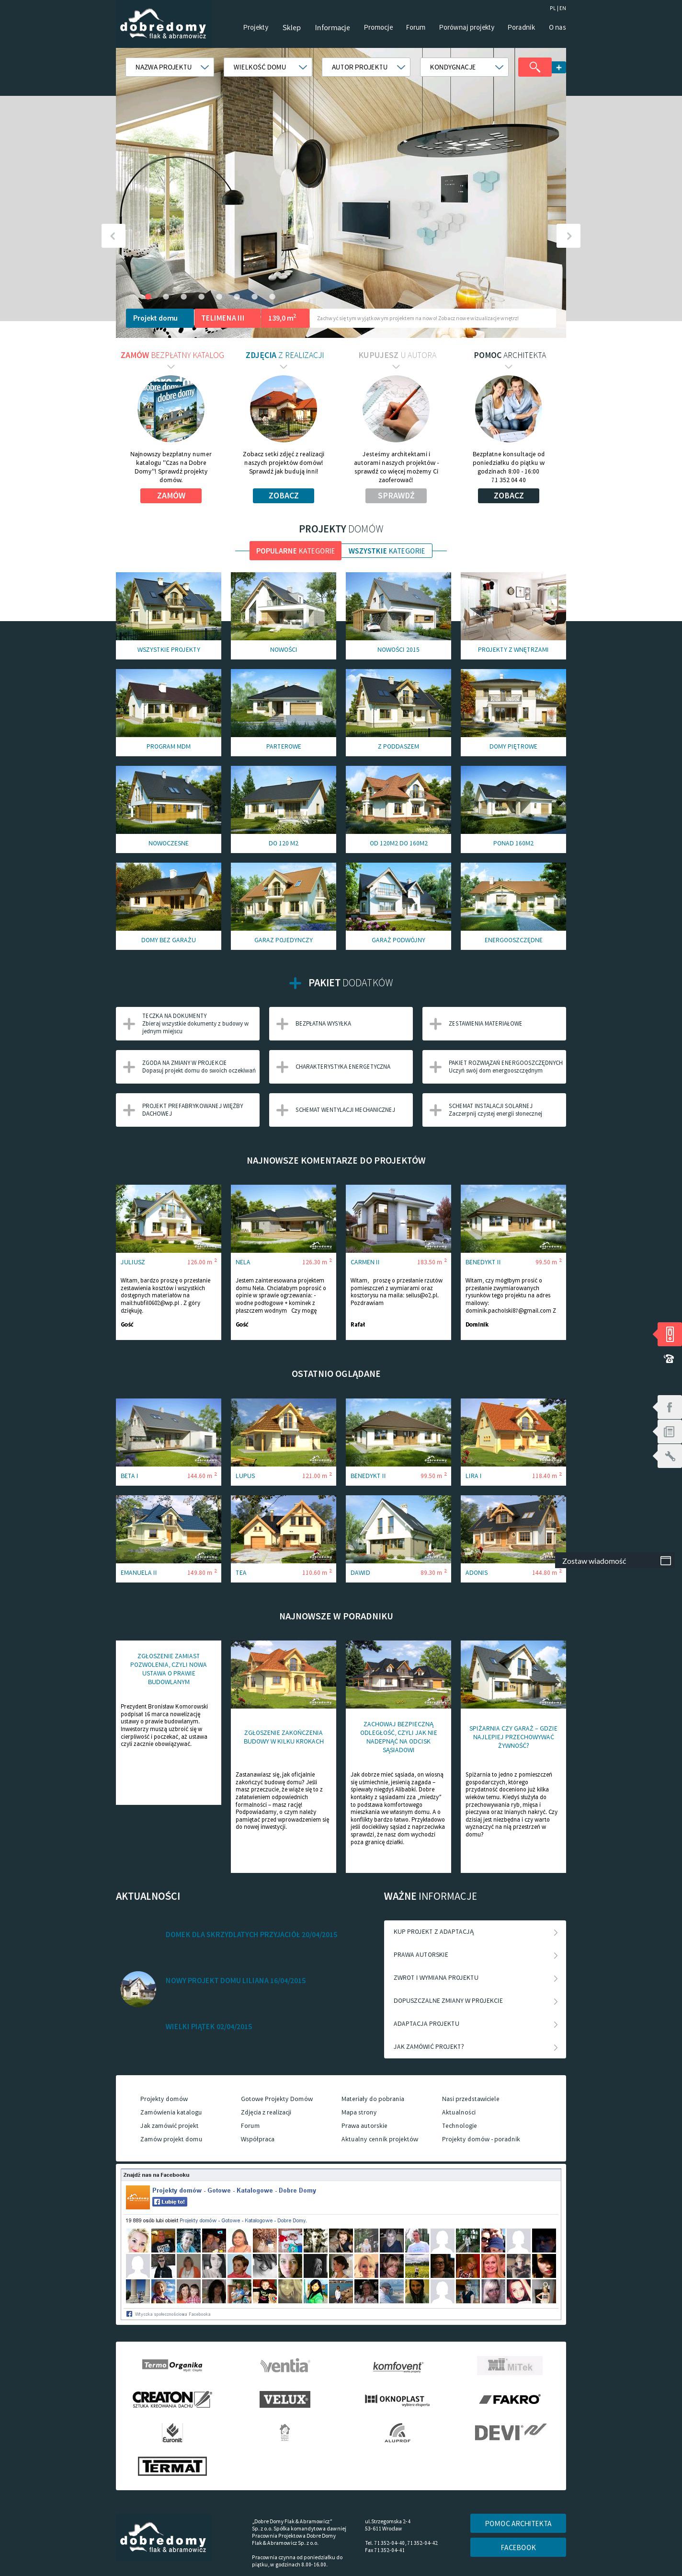
Task: Click the TERMAT partner logo
Action: (x=172, y=2466)
